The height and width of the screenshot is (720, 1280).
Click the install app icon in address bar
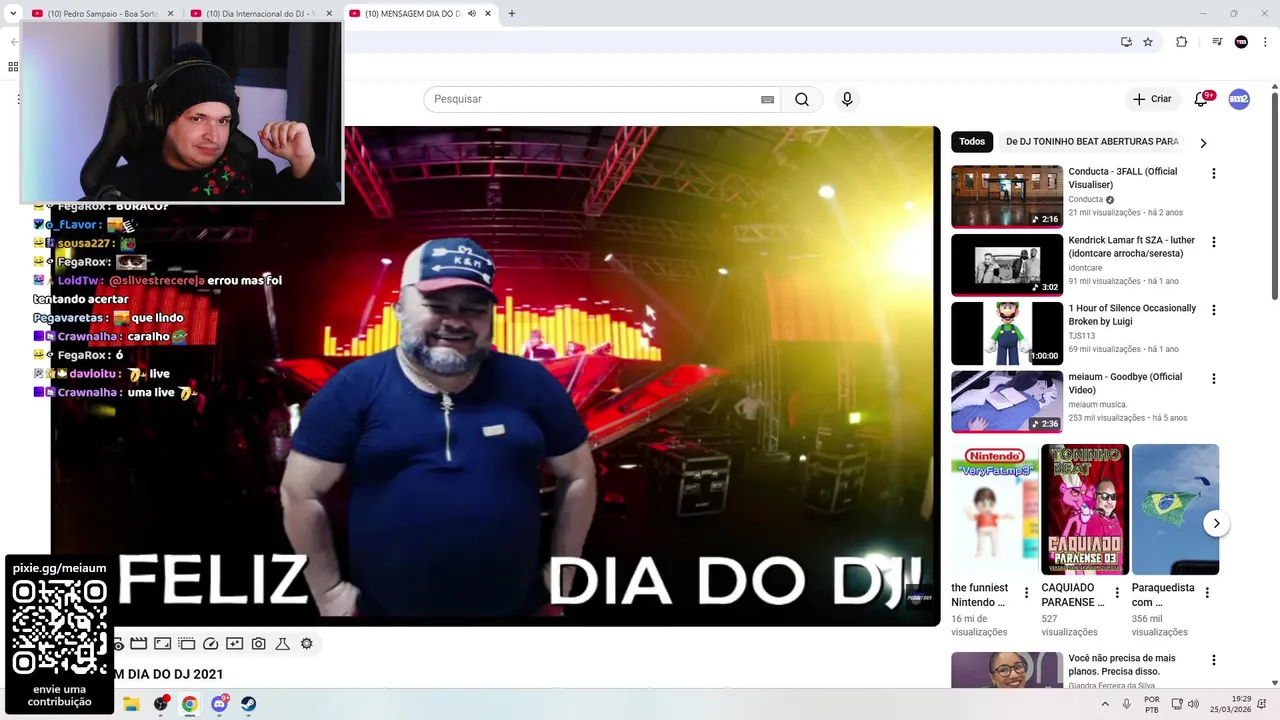pos(1126,42)
